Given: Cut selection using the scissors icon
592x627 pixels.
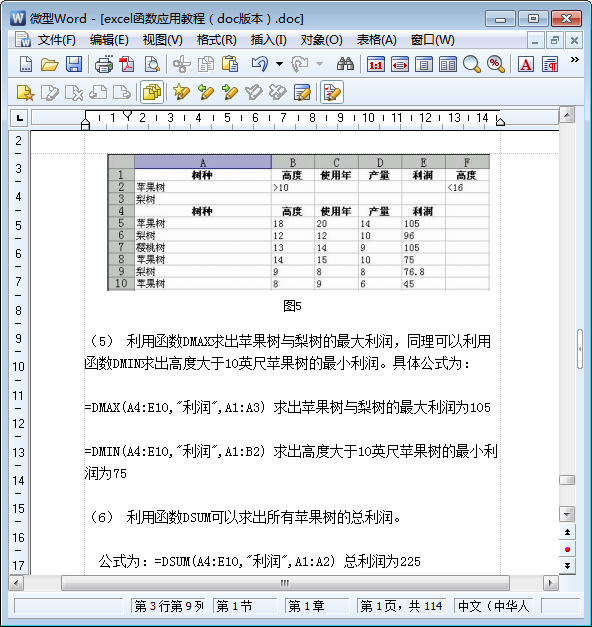Looking at the screenshot, I should (182, 64).
